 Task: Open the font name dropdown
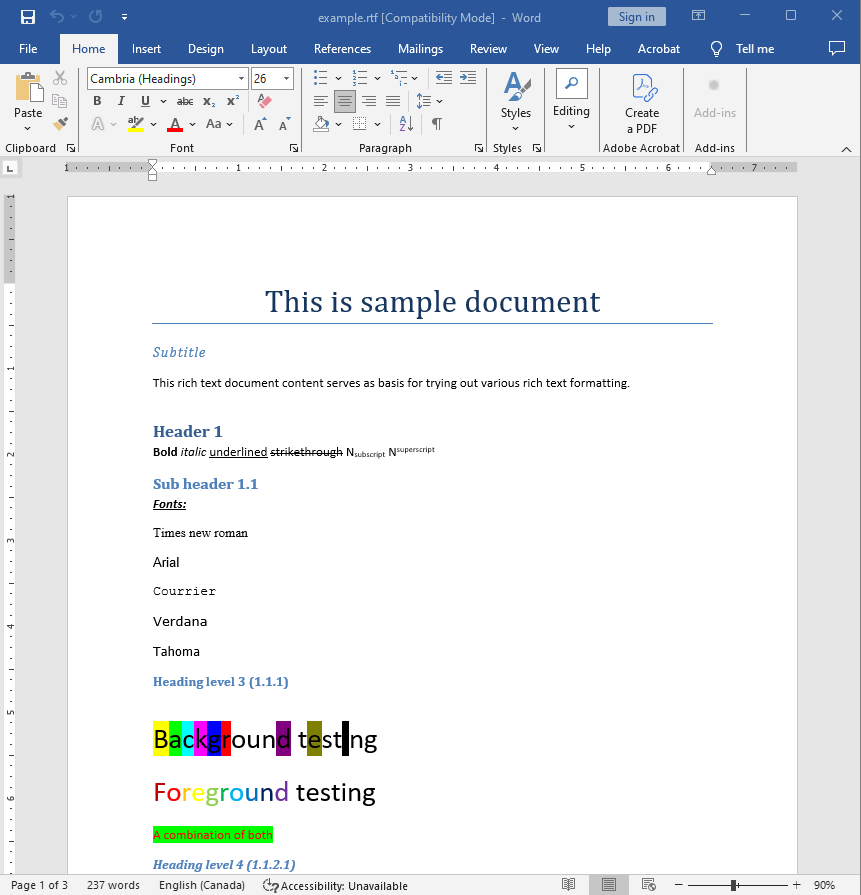[244, 78]
